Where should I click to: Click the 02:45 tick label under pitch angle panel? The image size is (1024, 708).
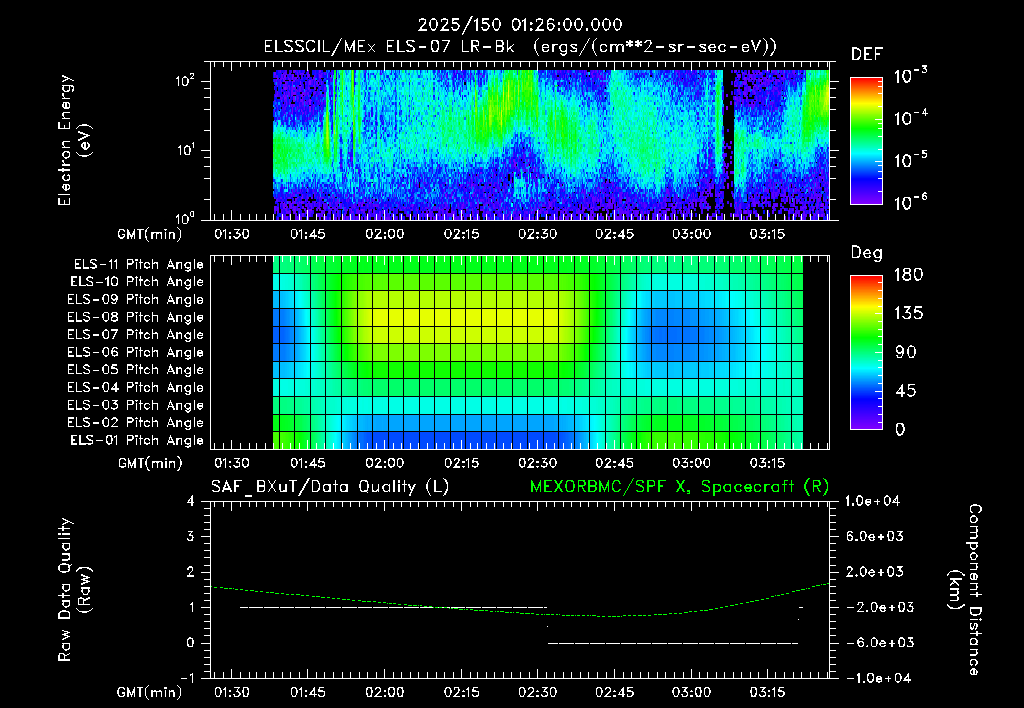coord(614,463)
